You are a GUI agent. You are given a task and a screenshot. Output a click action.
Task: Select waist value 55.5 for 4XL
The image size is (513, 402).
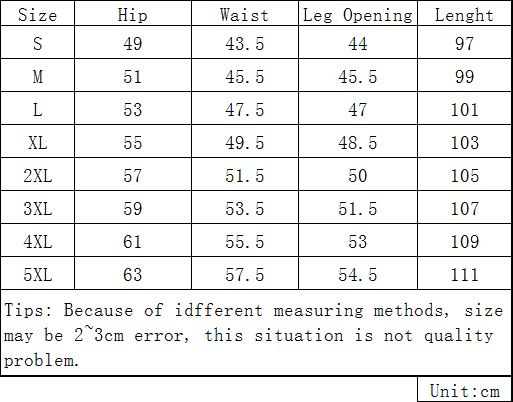point(244,242)
